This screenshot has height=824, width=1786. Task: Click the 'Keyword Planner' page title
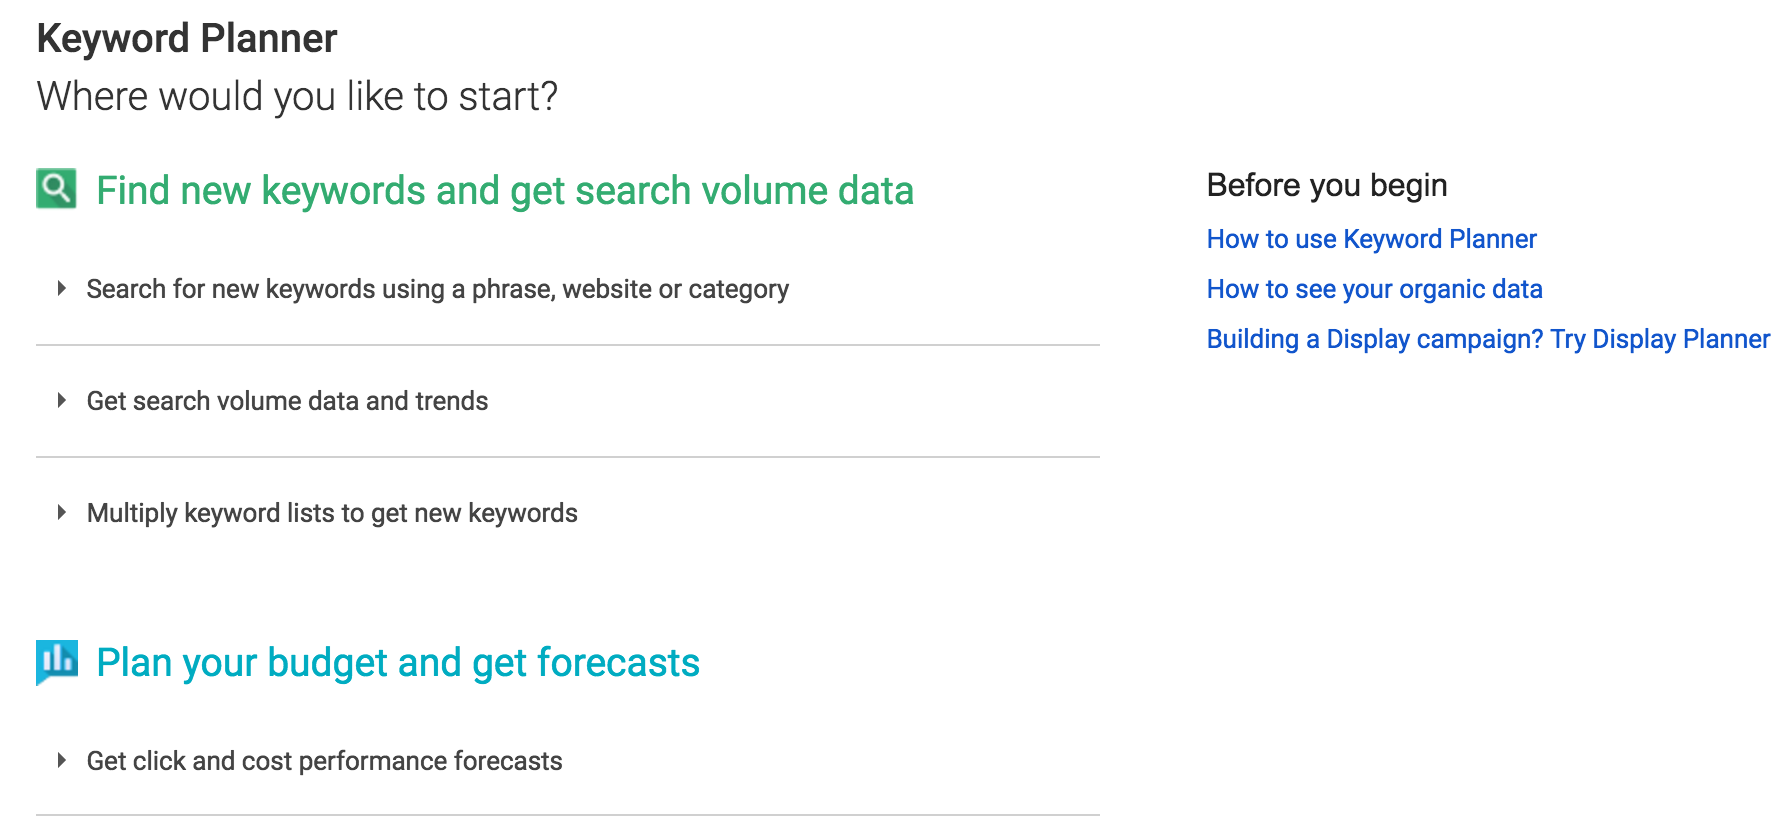tap(187, 38)
